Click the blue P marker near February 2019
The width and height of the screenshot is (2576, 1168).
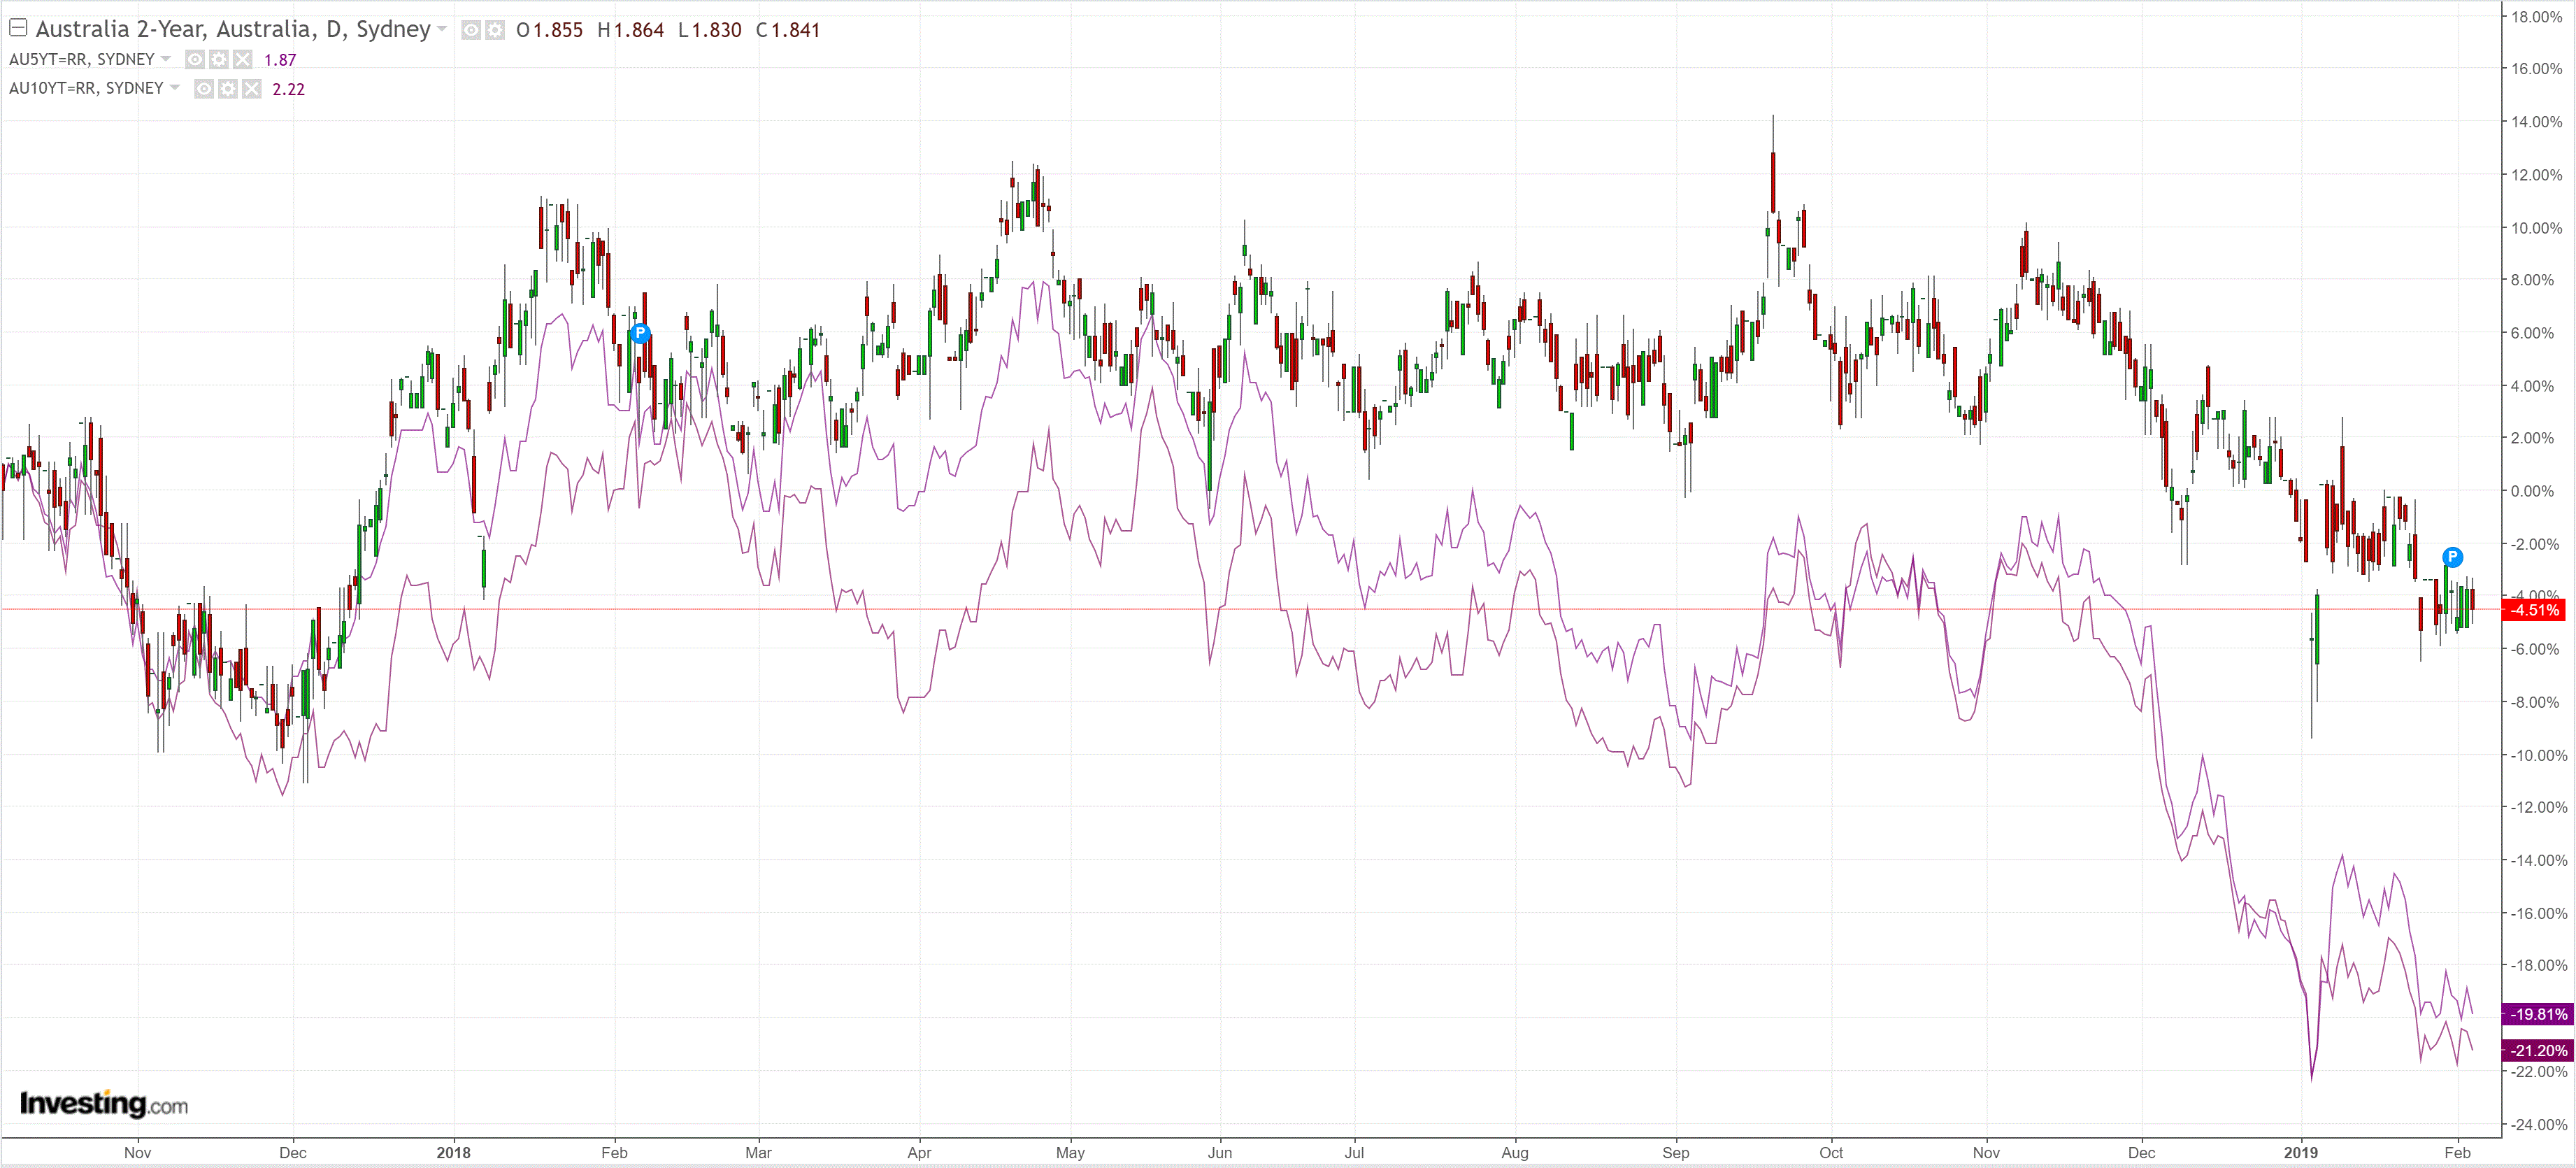(x=2452, y=557)
